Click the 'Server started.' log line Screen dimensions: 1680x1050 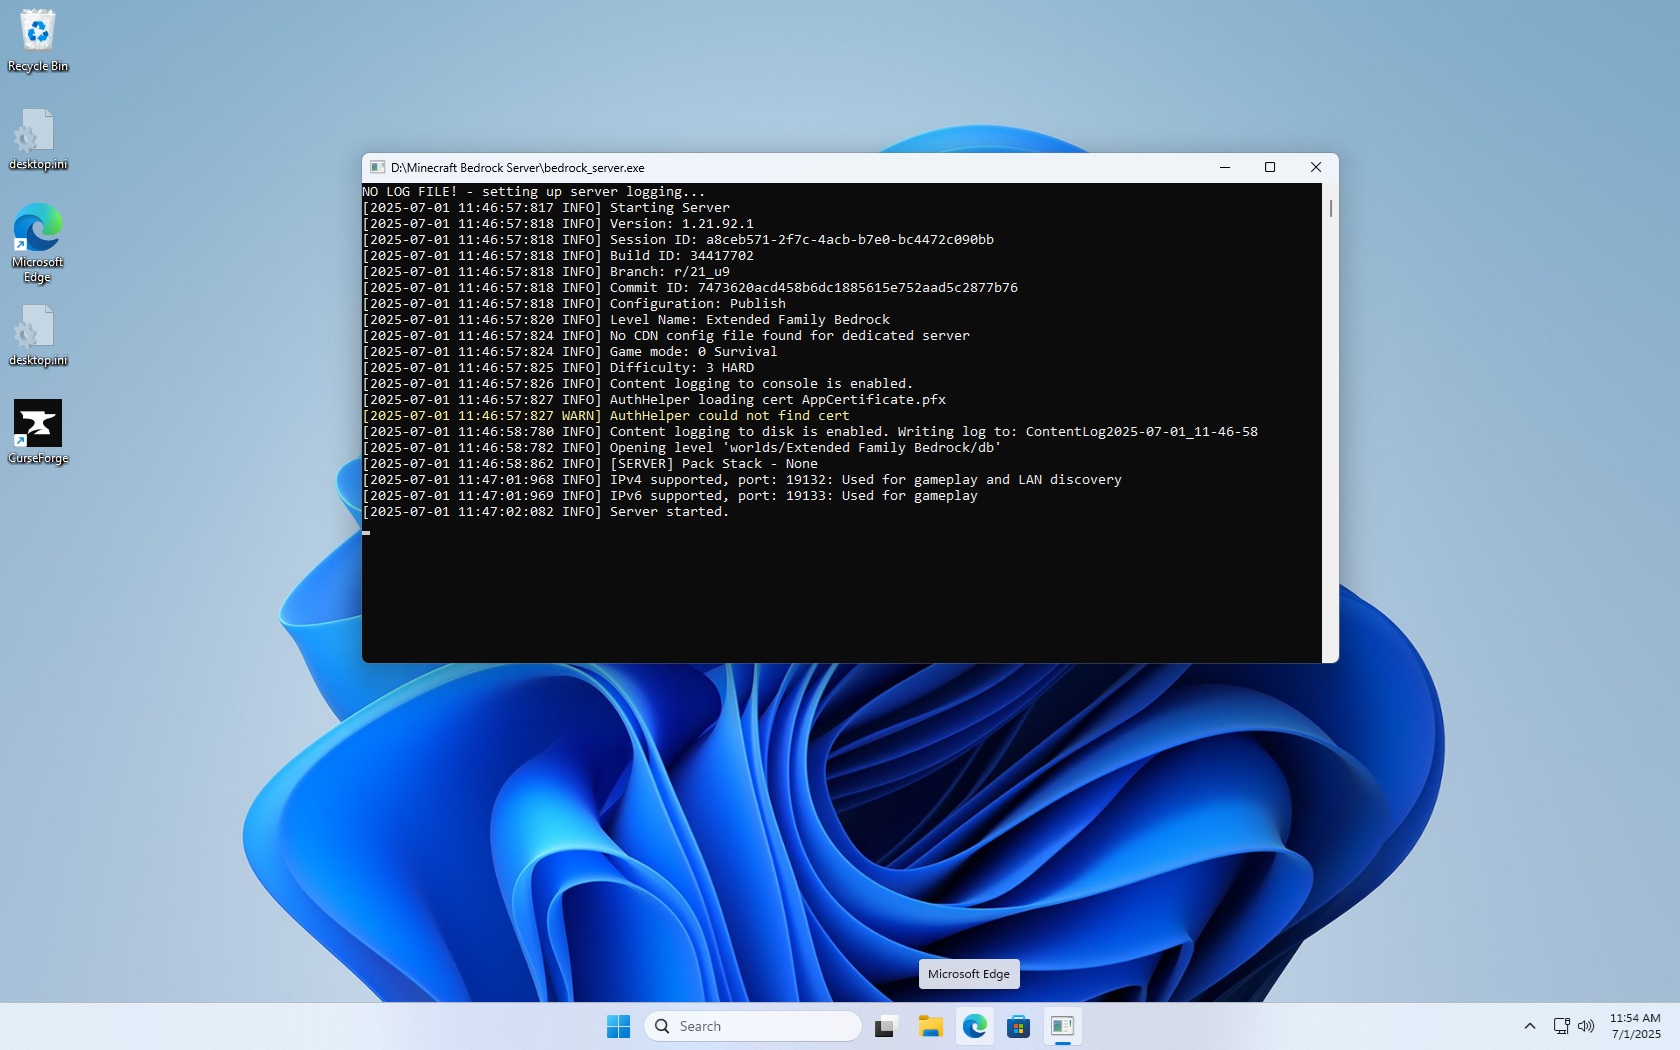[x=545, y=512]
